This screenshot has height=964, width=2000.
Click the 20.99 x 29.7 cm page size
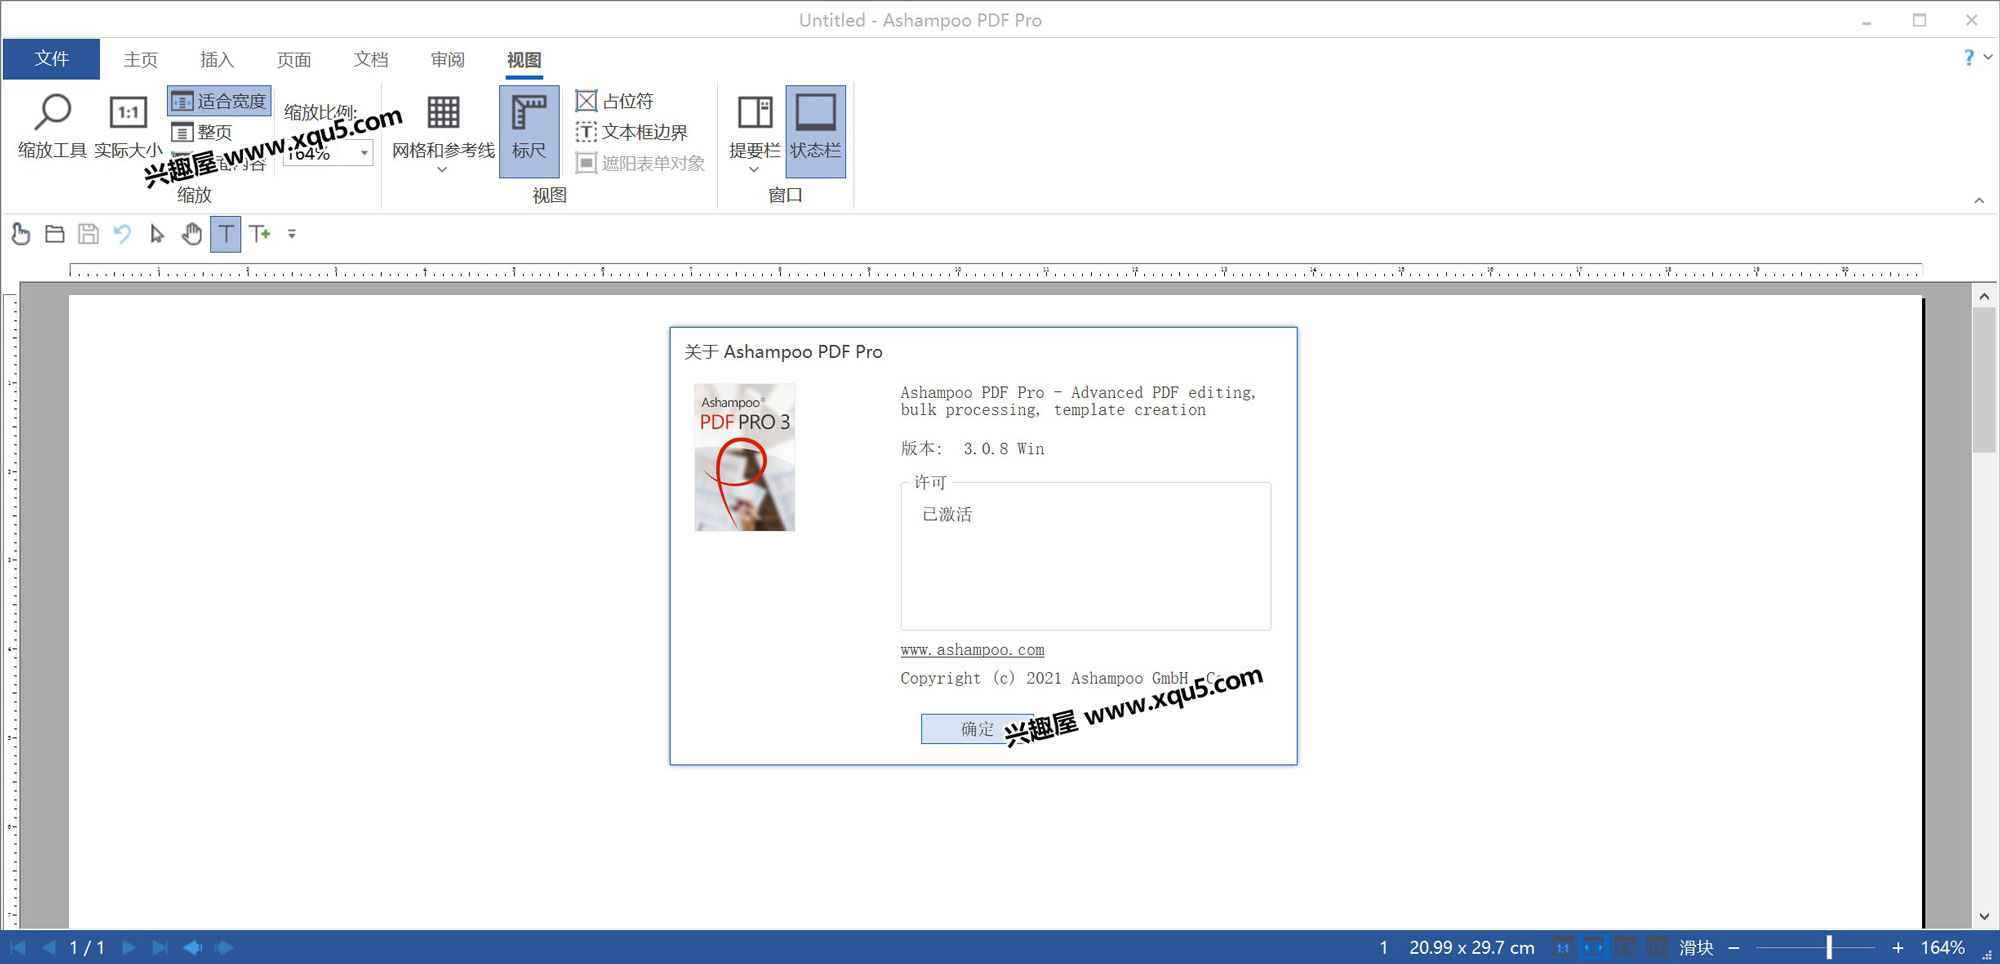pyautogui.click(x=1471, y=947)
